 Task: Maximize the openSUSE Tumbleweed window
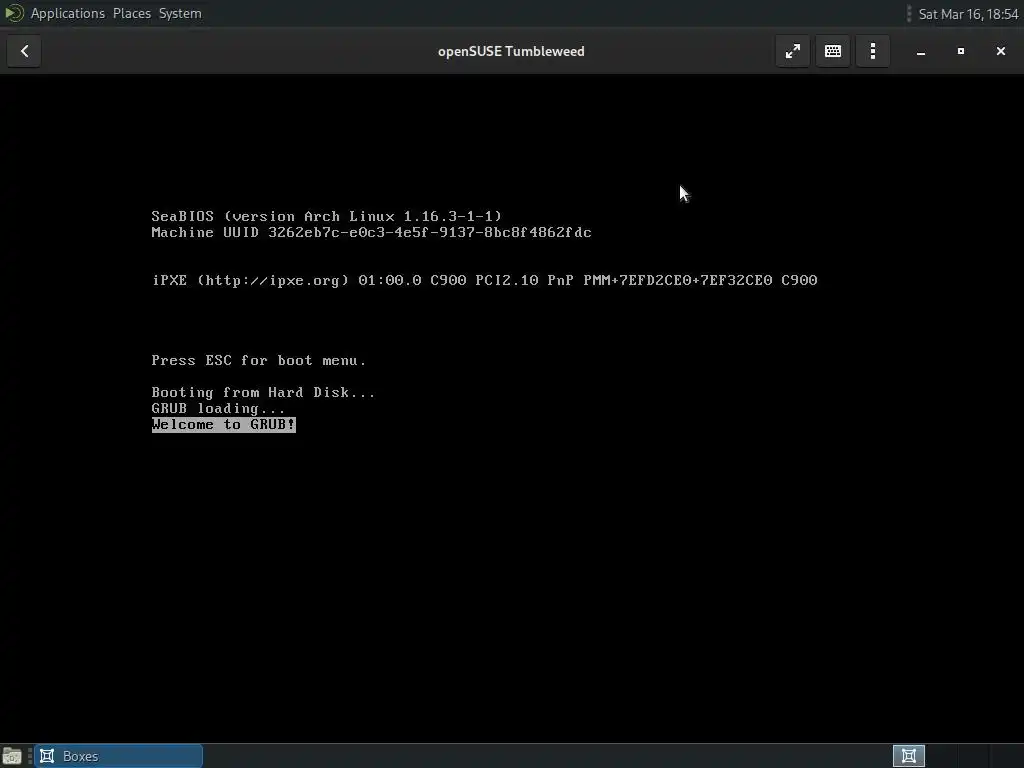pos(961,51)
